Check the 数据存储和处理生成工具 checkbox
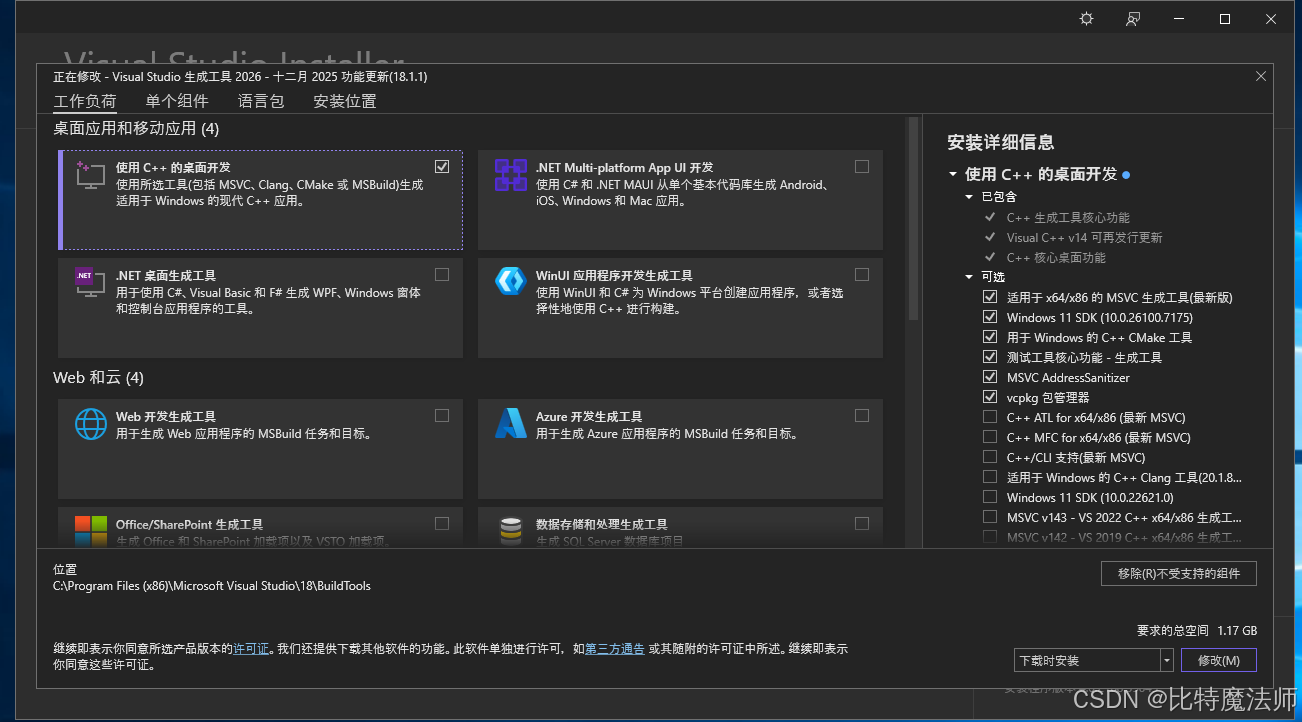Screen dimensions: 1302x722 (862, 523)
